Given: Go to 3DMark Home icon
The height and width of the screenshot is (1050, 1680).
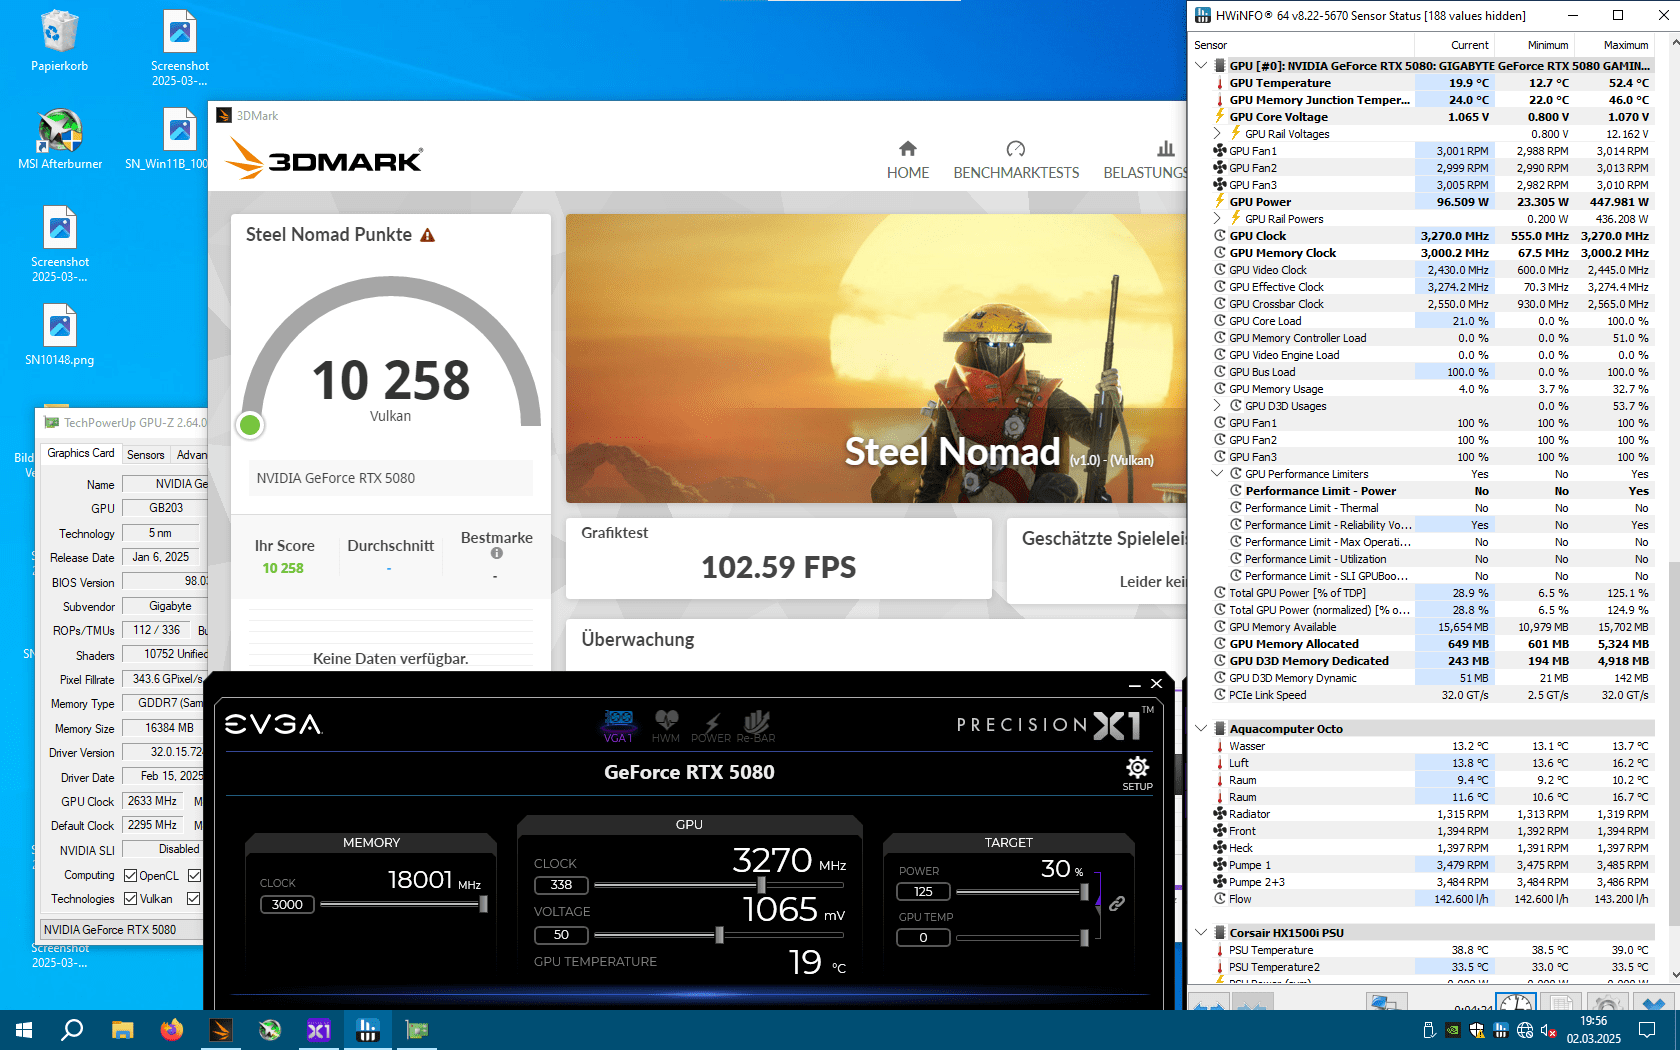Looking at the screenshot, I should (908, 149).
